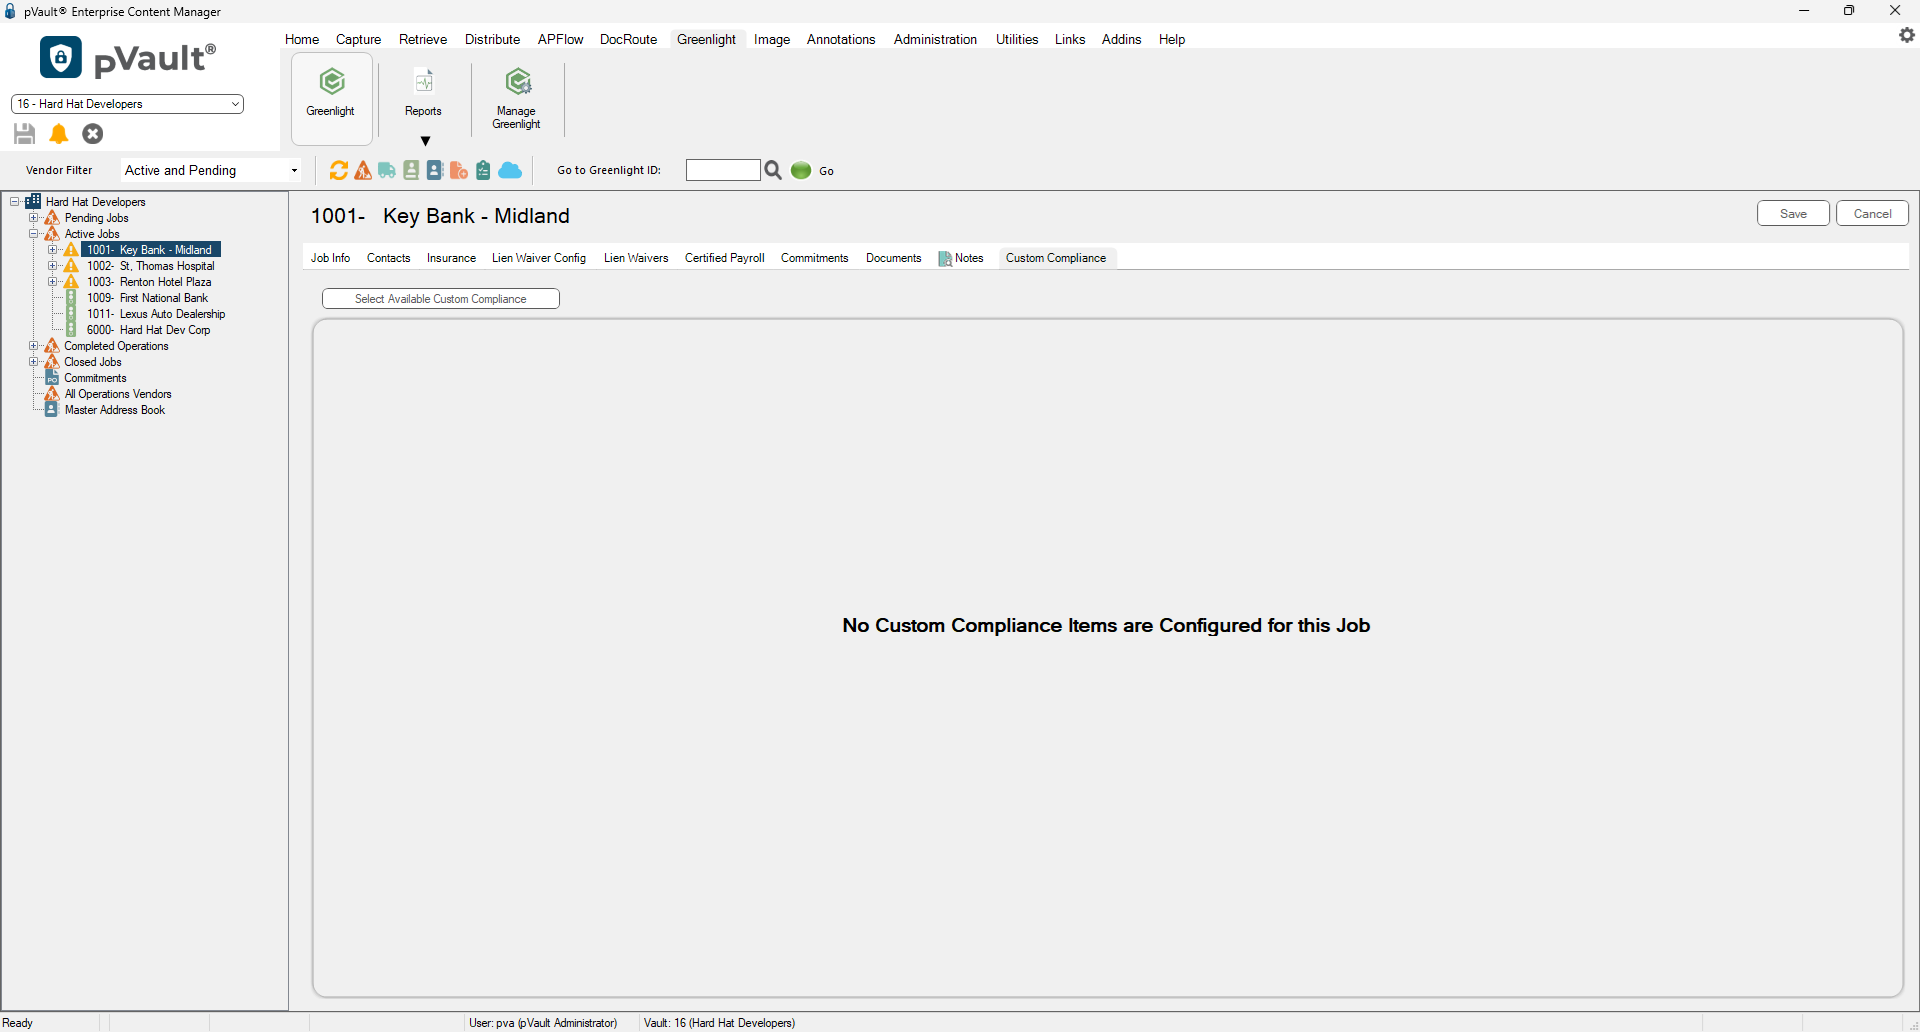
Task: Open the APFlow menu
Action: 560,39
